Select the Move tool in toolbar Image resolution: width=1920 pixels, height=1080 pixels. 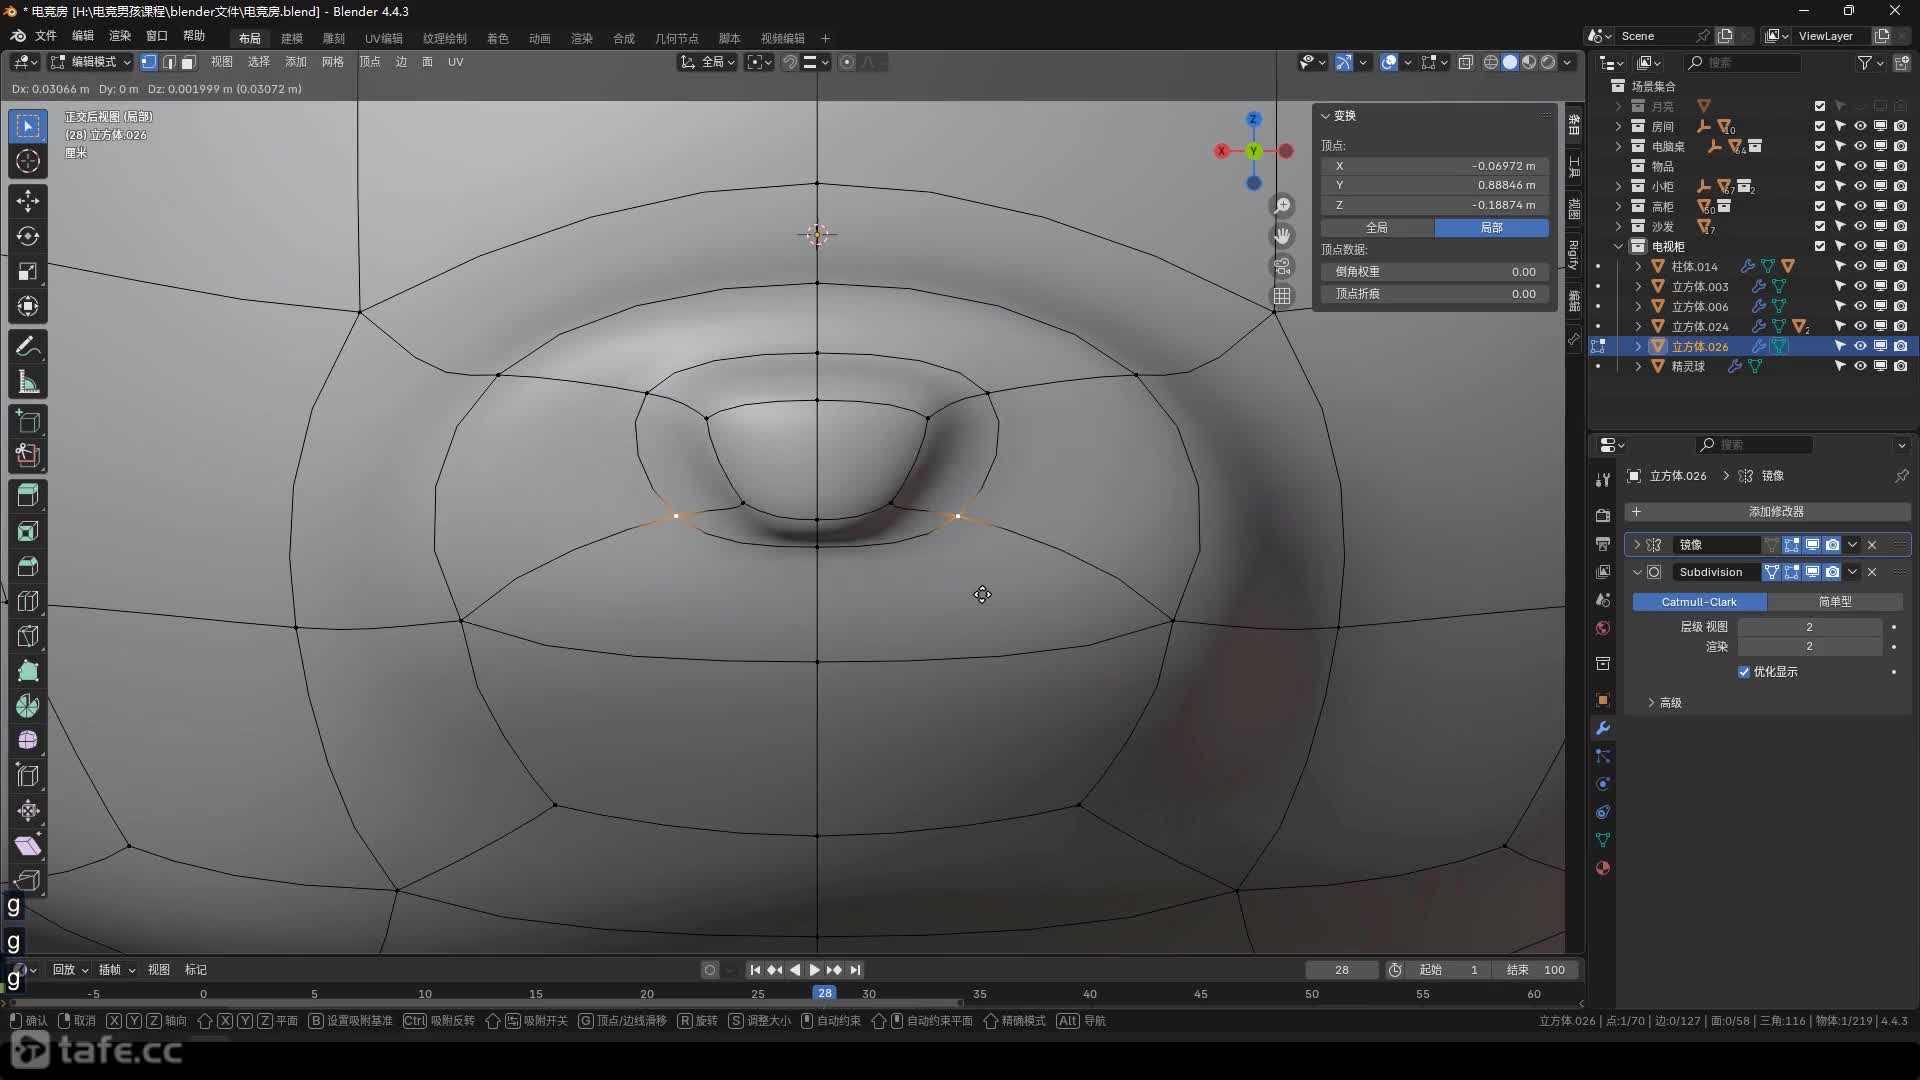28,201
